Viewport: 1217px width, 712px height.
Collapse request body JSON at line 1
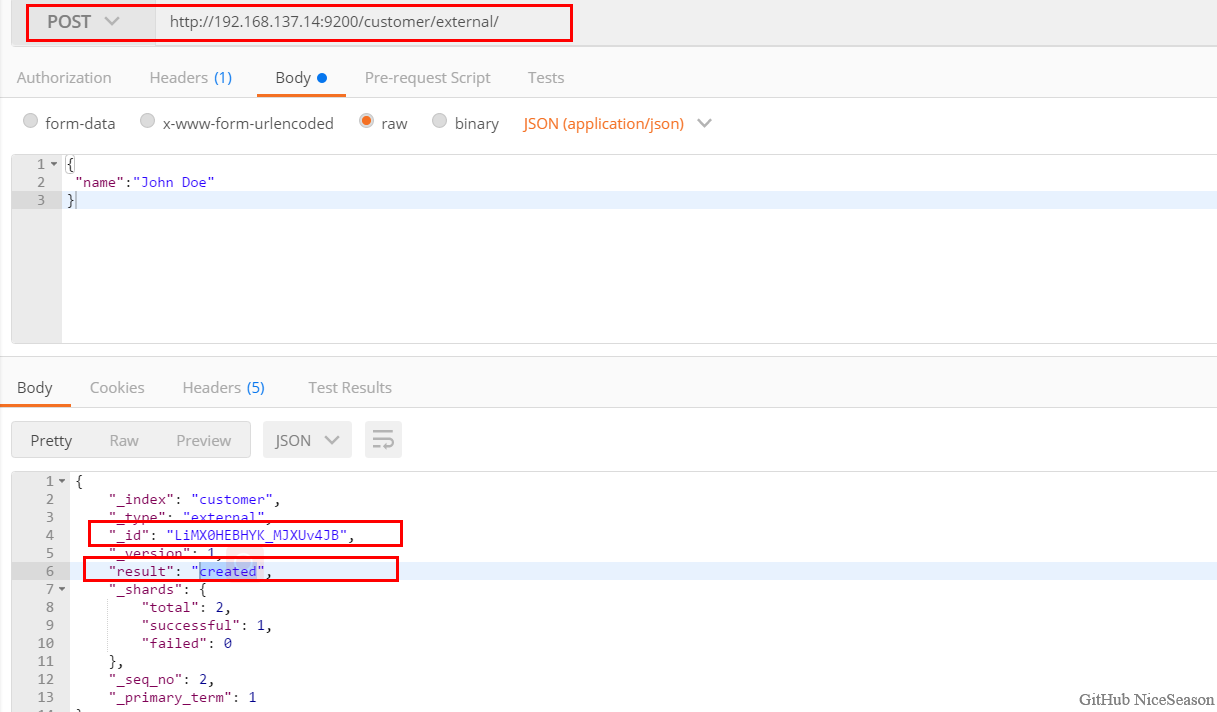[53, 164]
